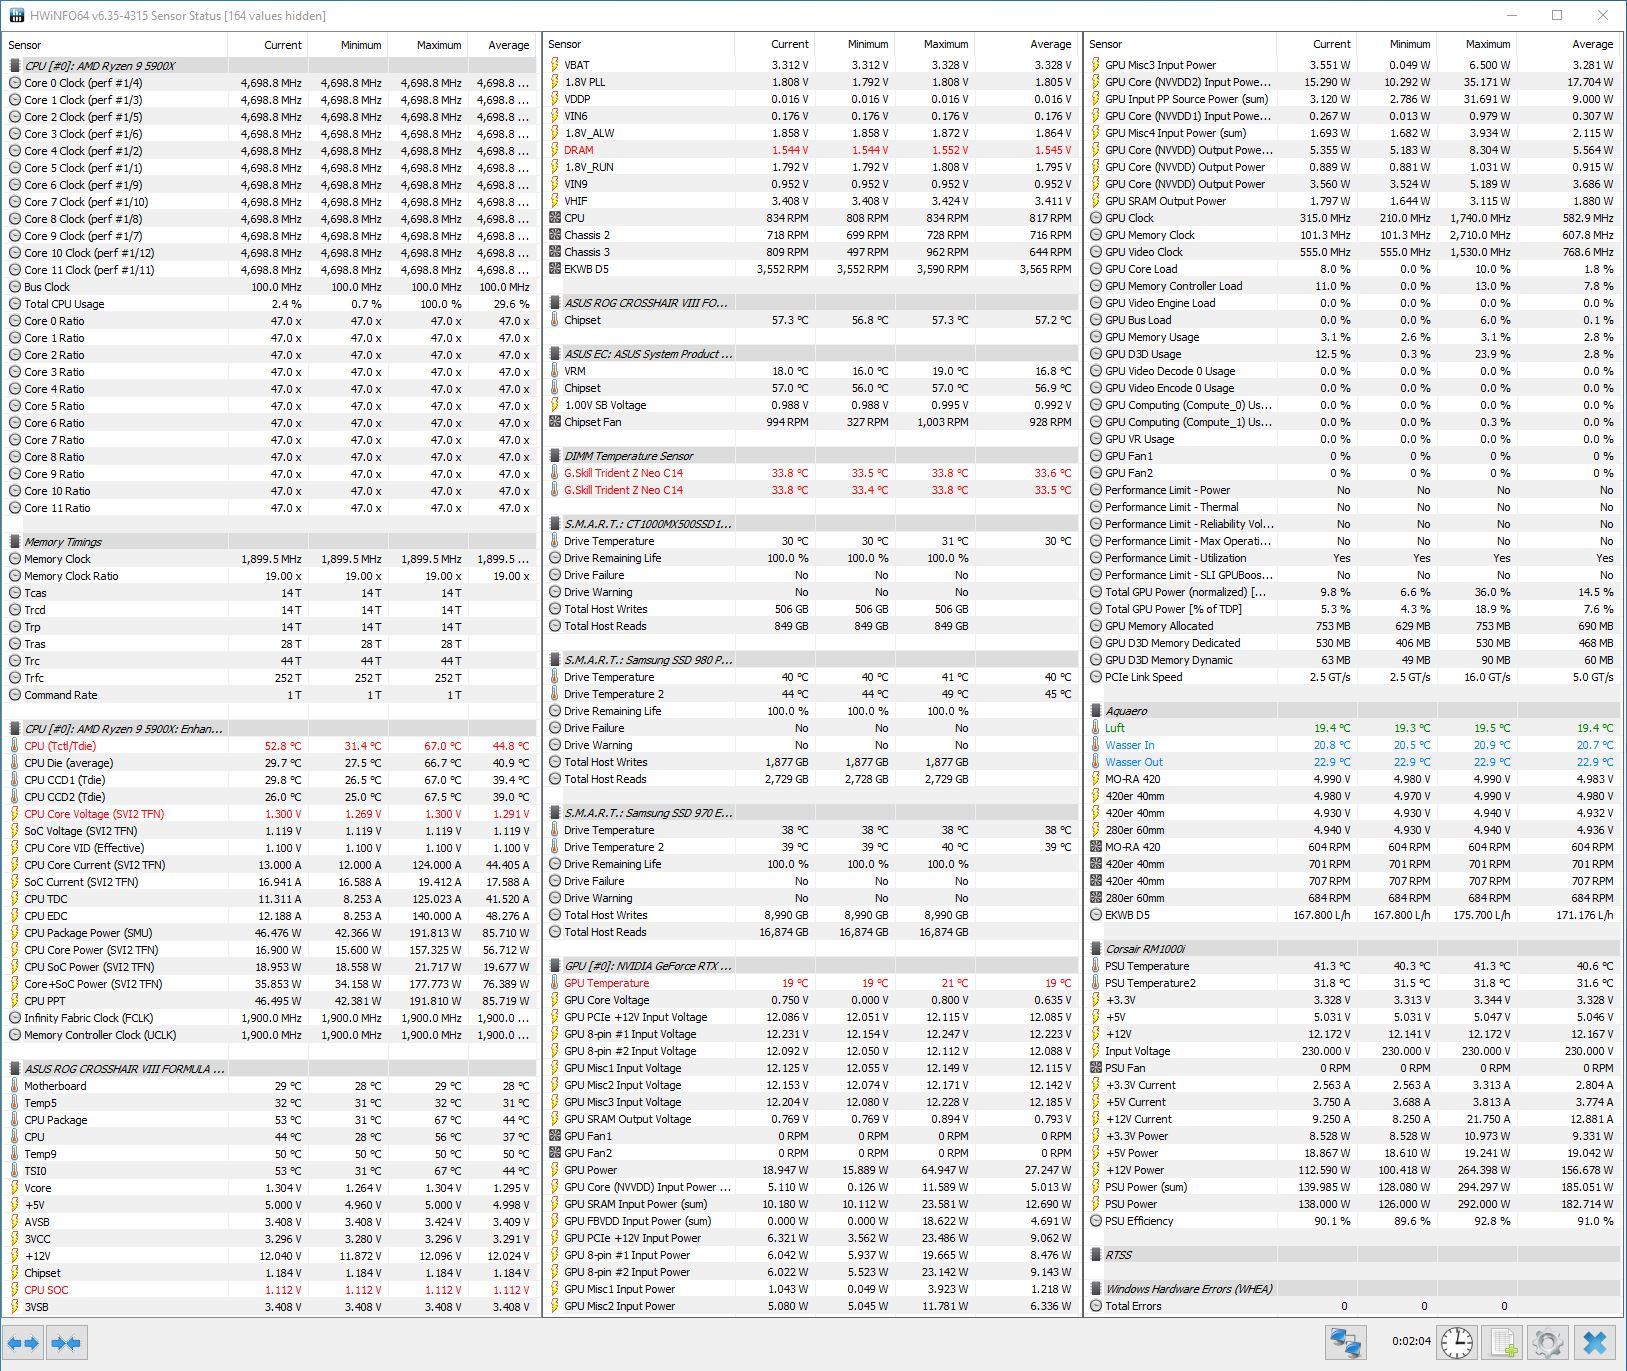Select the Core 5 Clock (perf #1/1) row
The height and width of the screenshot is (1371, 1627).
(270, 168)
